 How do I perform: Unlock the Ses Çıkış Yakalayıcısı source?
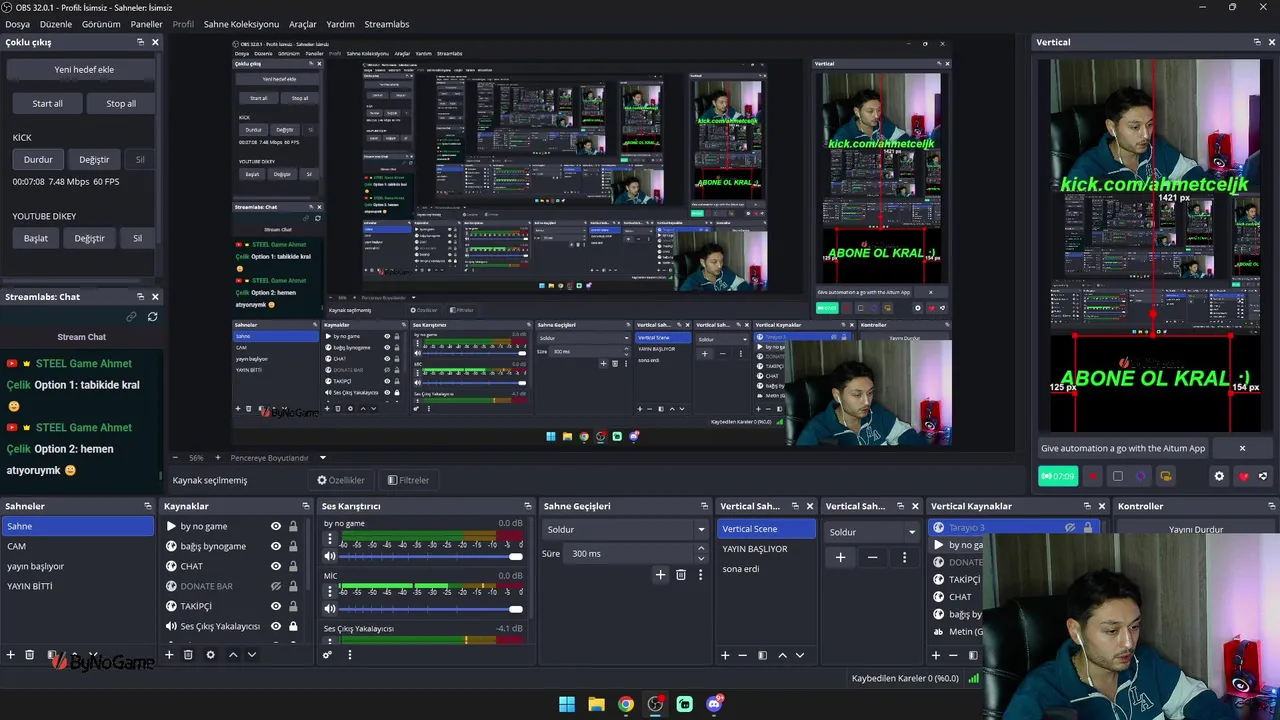[x=293, y=626]
